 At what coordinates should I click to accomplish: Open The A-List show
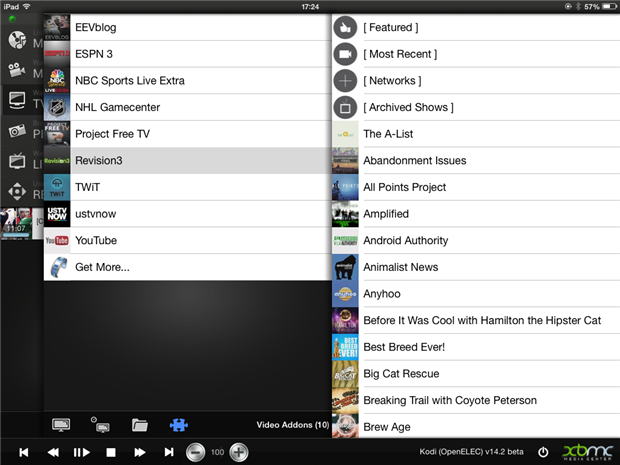(x=476, y=134)
